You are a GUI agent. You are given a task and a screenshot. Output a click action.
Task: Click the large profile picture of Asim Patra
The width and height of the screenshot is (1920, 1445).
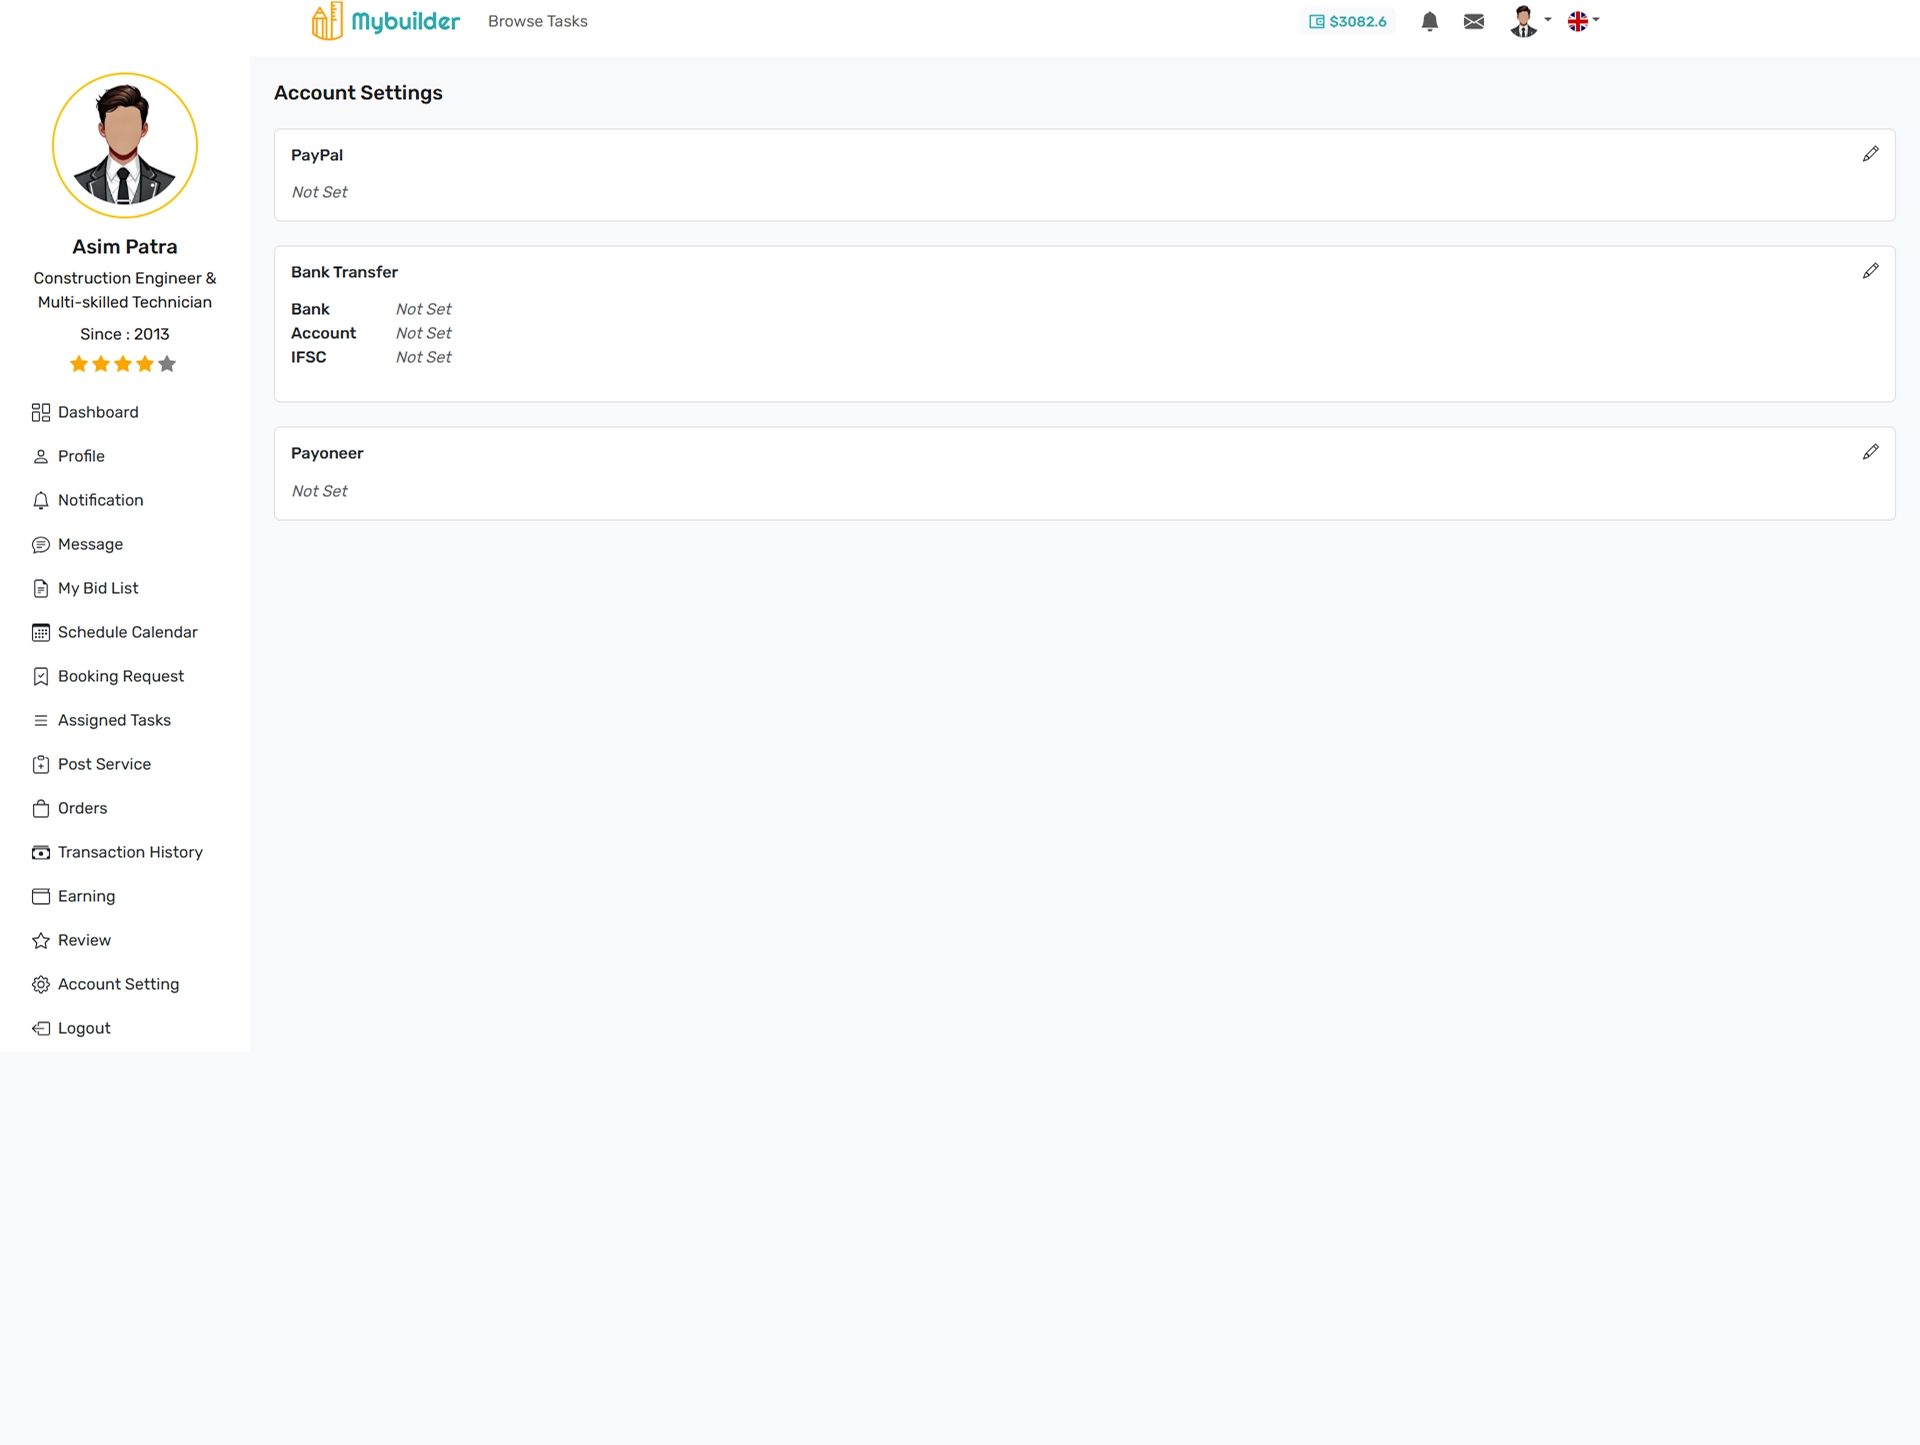pyautogui.click(x=125, y=146)
